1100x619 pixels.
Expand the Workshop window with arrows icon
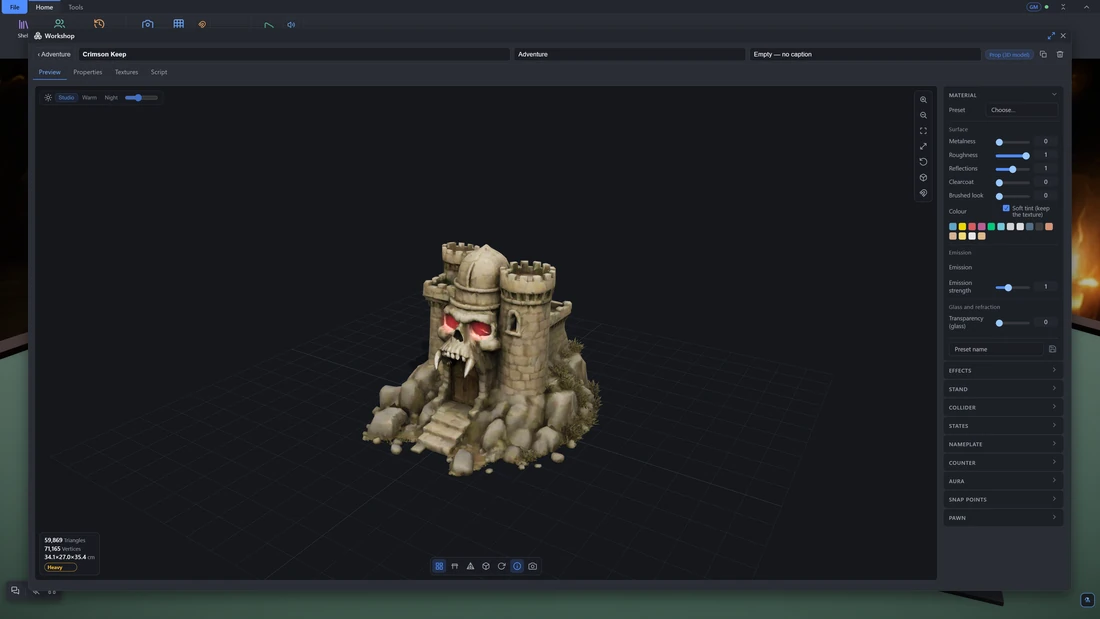click(1051, 36)
